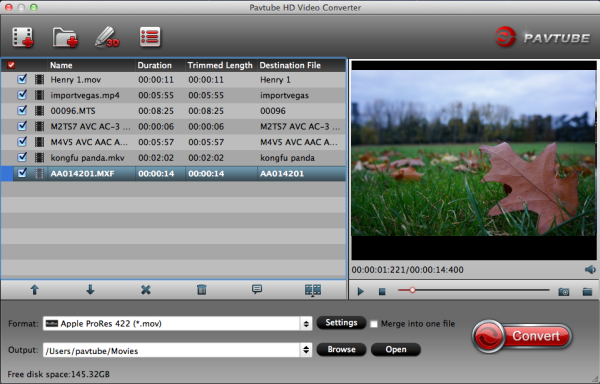Move selected item up with arrow icon
The width and height of the screenshot is (600, 384).
[34, 290]
